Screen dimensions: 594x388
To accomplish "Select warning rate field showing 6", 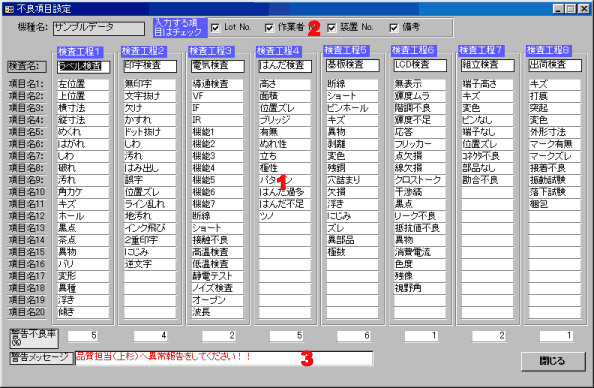I will [x=353, y=336].
